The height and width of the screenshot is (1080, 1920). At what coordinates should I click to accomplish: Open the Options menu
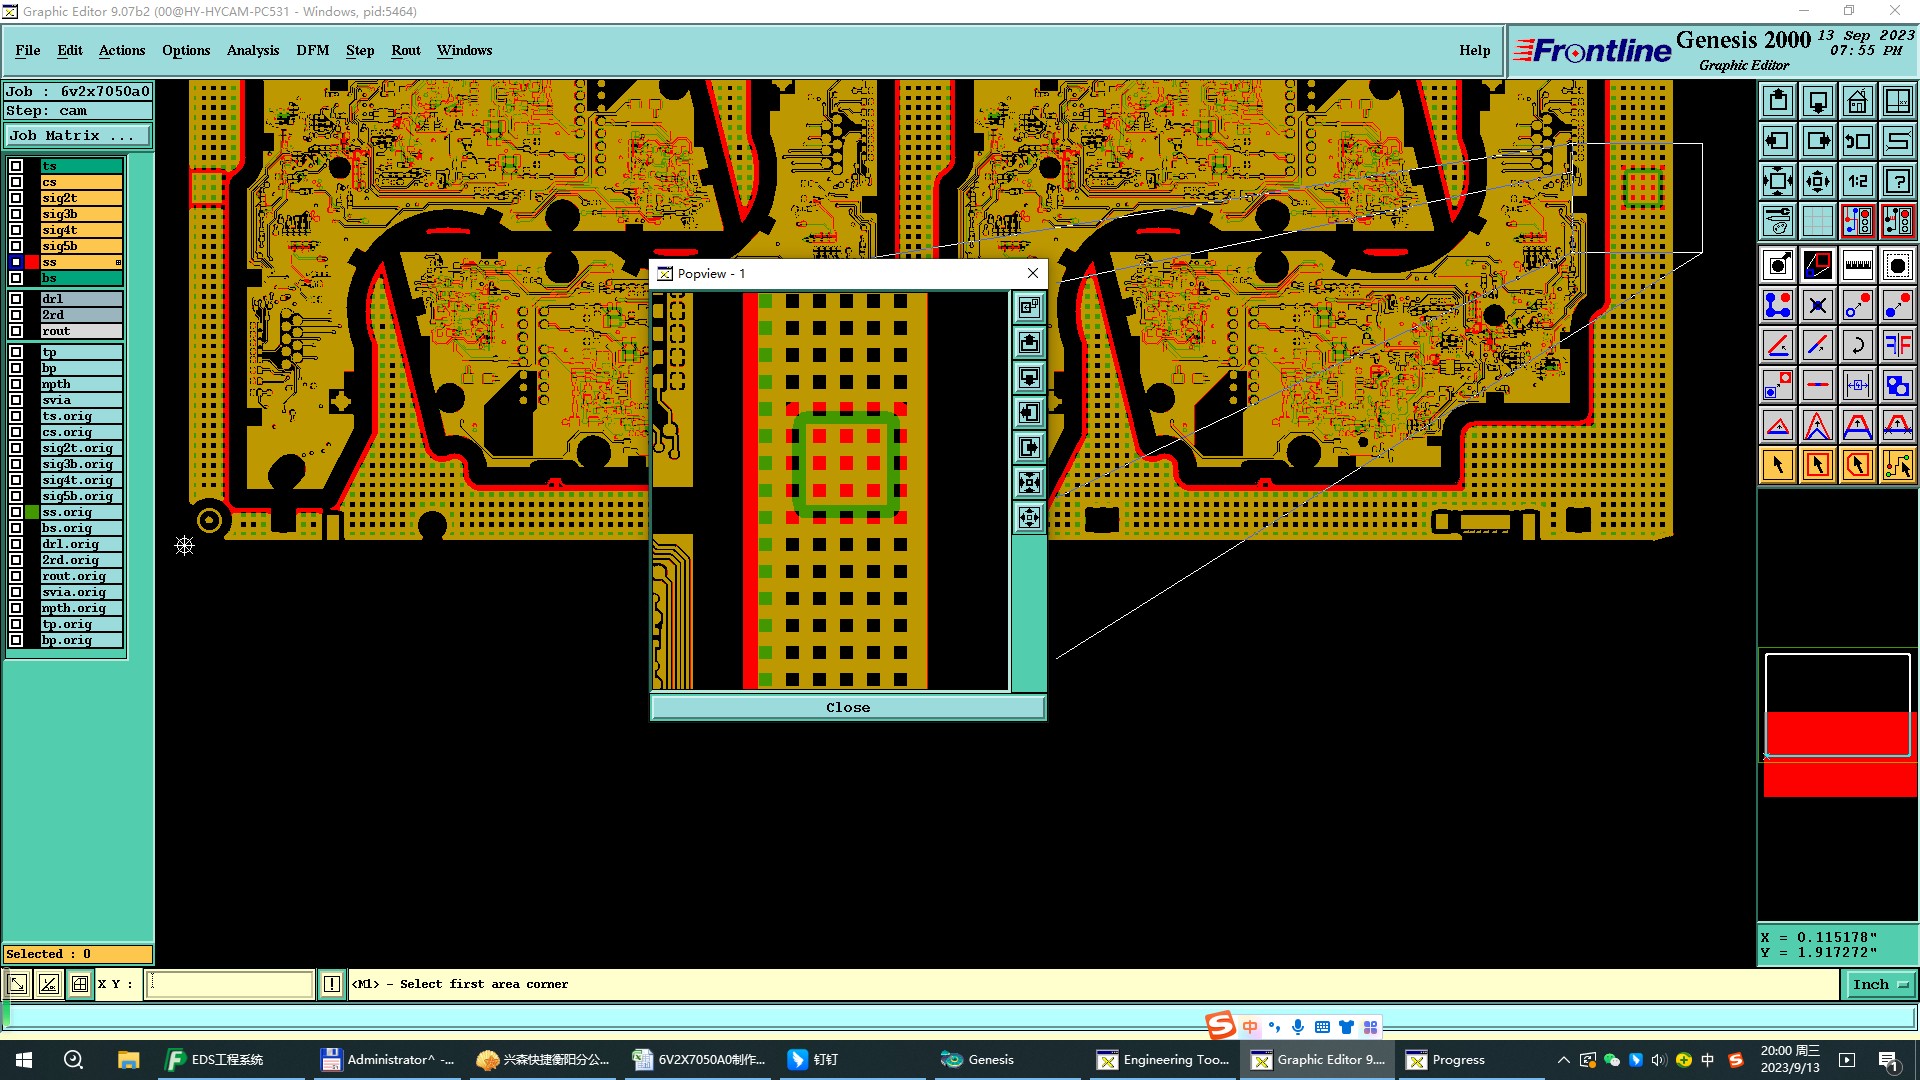pyautogui.click(x=186, y=50)
